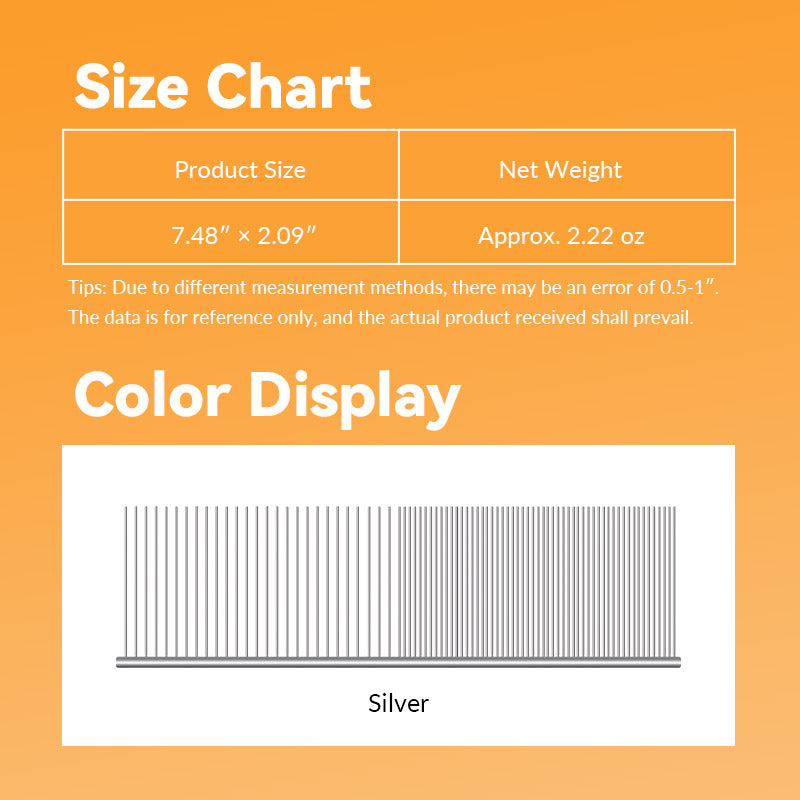Image resolution: width=800 pixels, height=800 pixels.
Task: Click the fine-spaced teeth of the comb
Action: click(x=537, y=582)
